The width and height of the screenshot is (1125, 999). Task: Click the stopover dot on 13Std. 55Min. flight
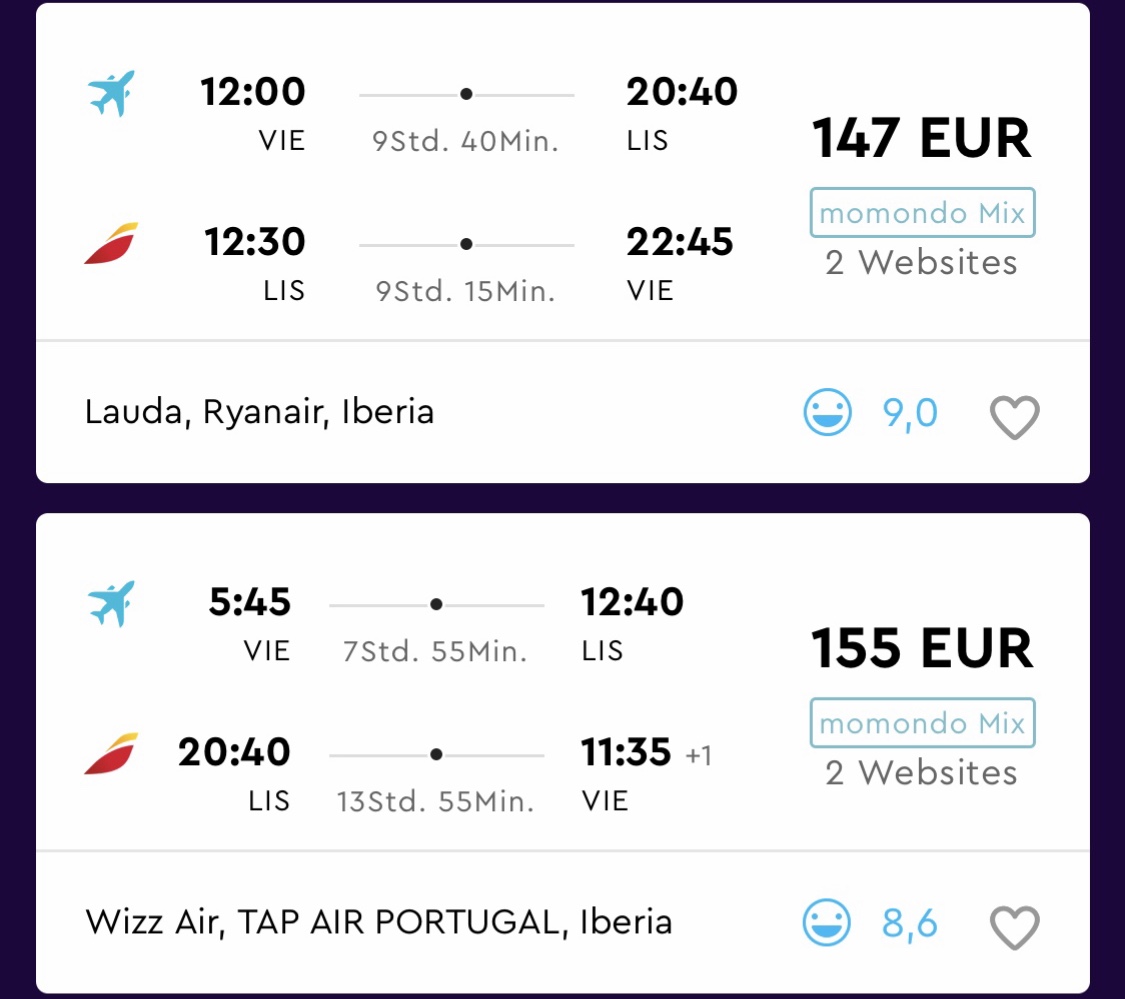[x=436, y=755]
